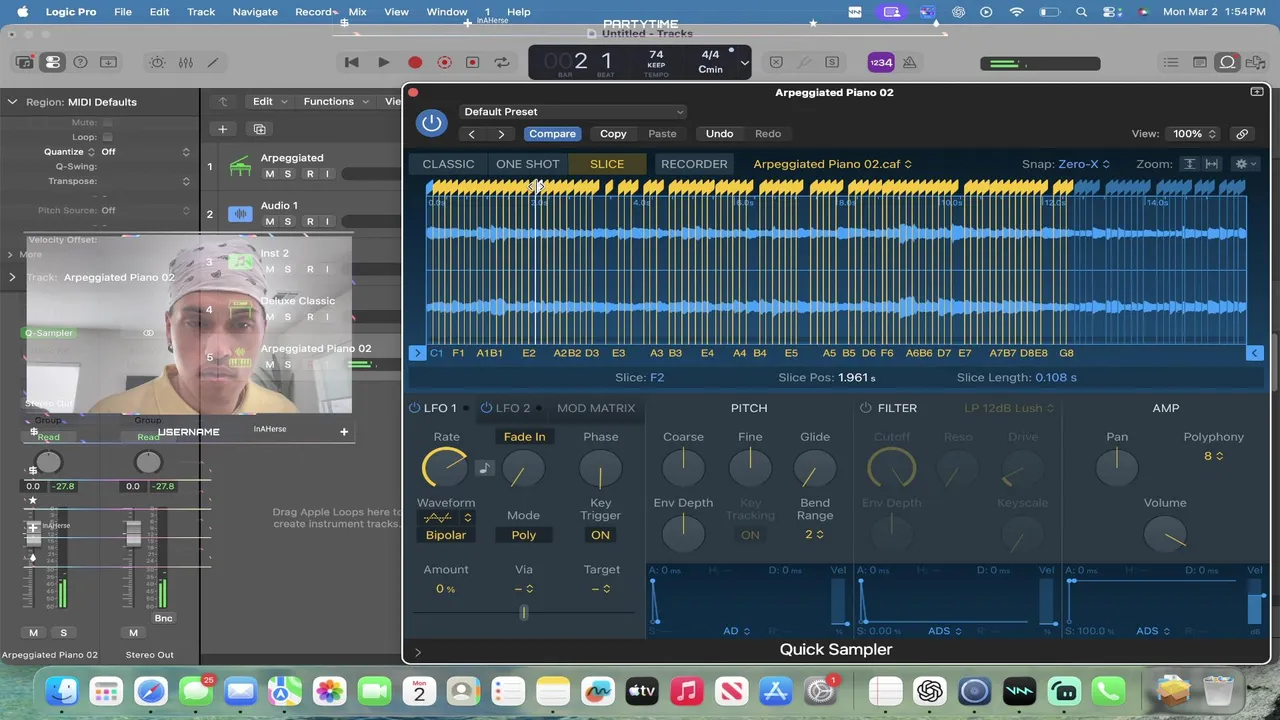This screenshot has height=720, width=1280.
Task: Enable the LFO 1 power toggle
Action: pyautogui.click(x=414, y=408)
